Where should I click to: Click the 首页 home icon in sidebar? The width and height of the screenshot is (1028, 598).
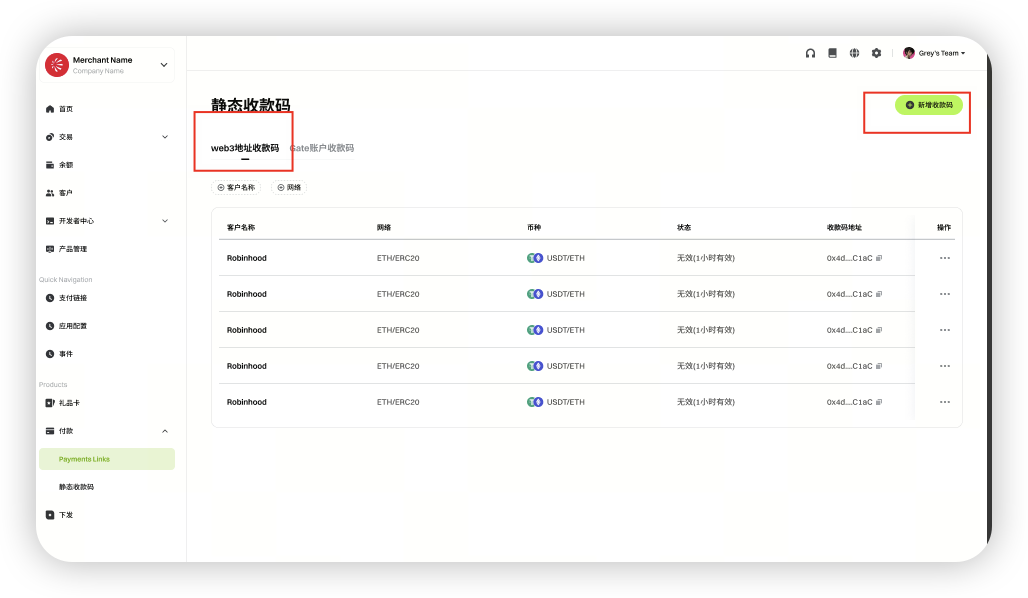tap(50, 109)
